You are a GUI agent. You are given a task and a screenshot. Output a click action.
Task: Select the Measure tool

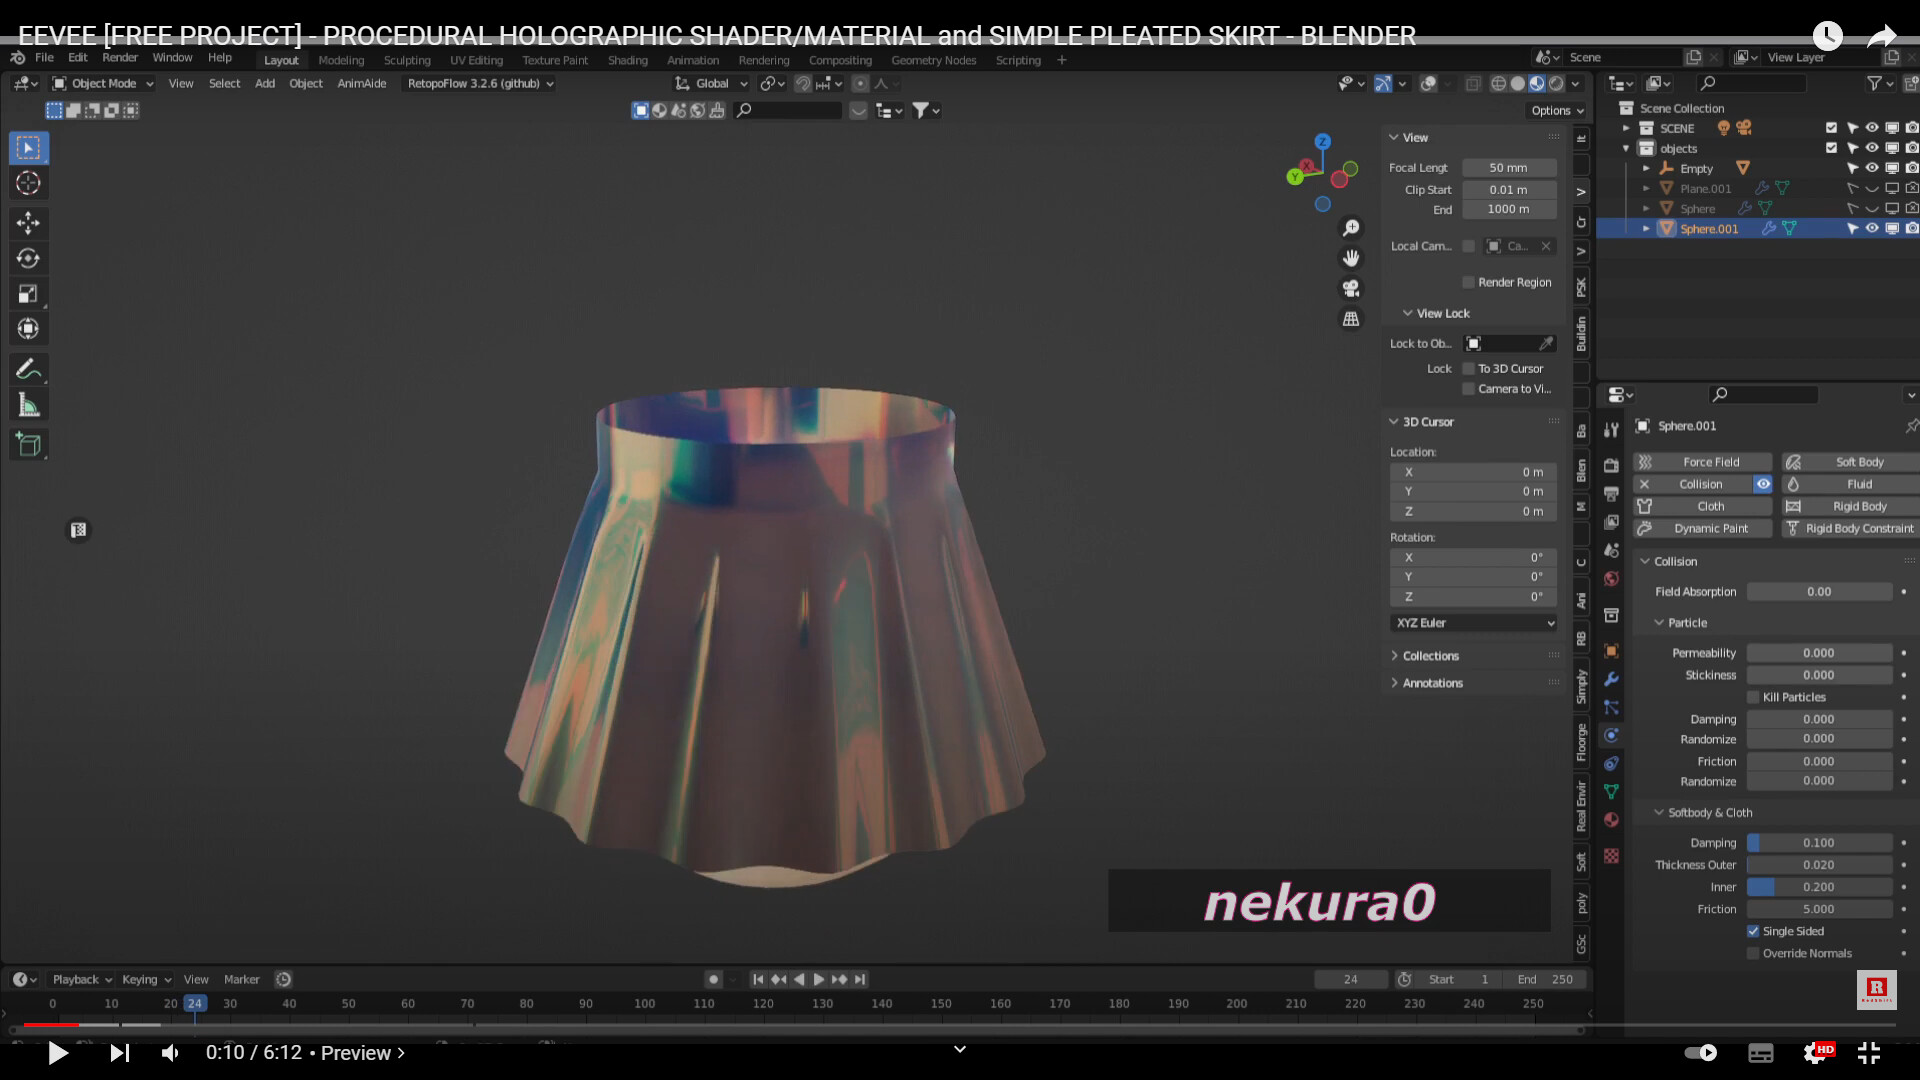[28, 404]
